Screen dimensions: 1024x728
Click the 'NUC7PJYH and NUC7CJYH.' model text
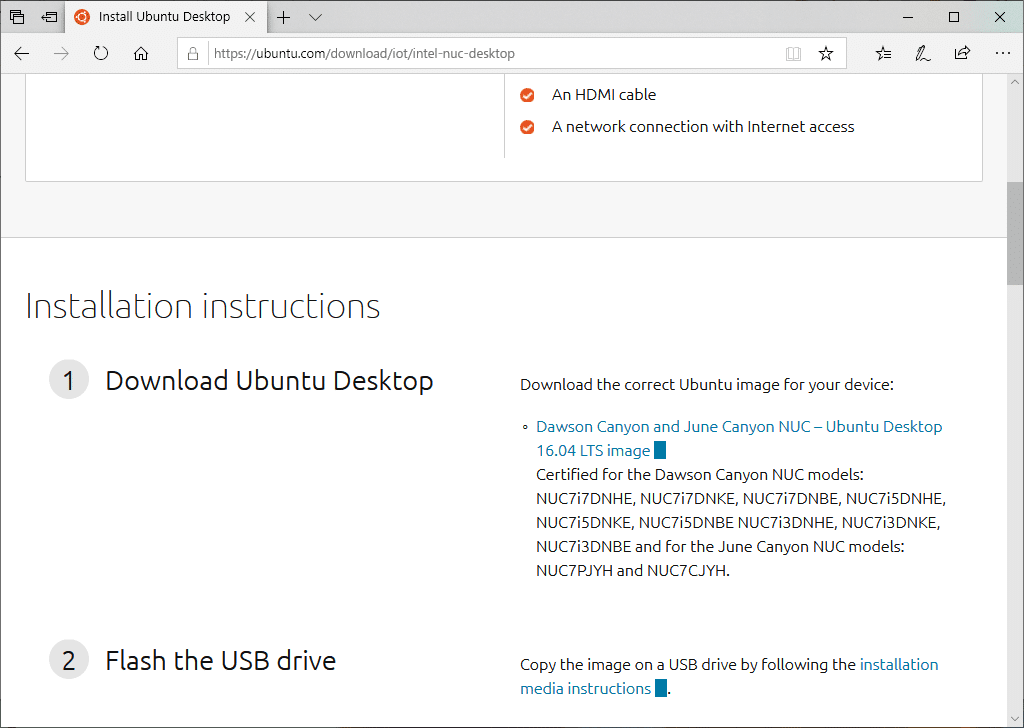click(x=633, y=571)
